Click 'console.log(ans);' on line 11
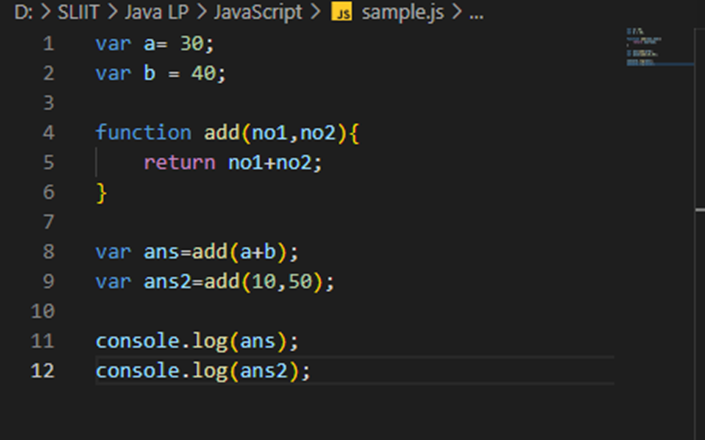Image resolution: width=705 pixels, height=440 pixels. click(x=197, y=341)
